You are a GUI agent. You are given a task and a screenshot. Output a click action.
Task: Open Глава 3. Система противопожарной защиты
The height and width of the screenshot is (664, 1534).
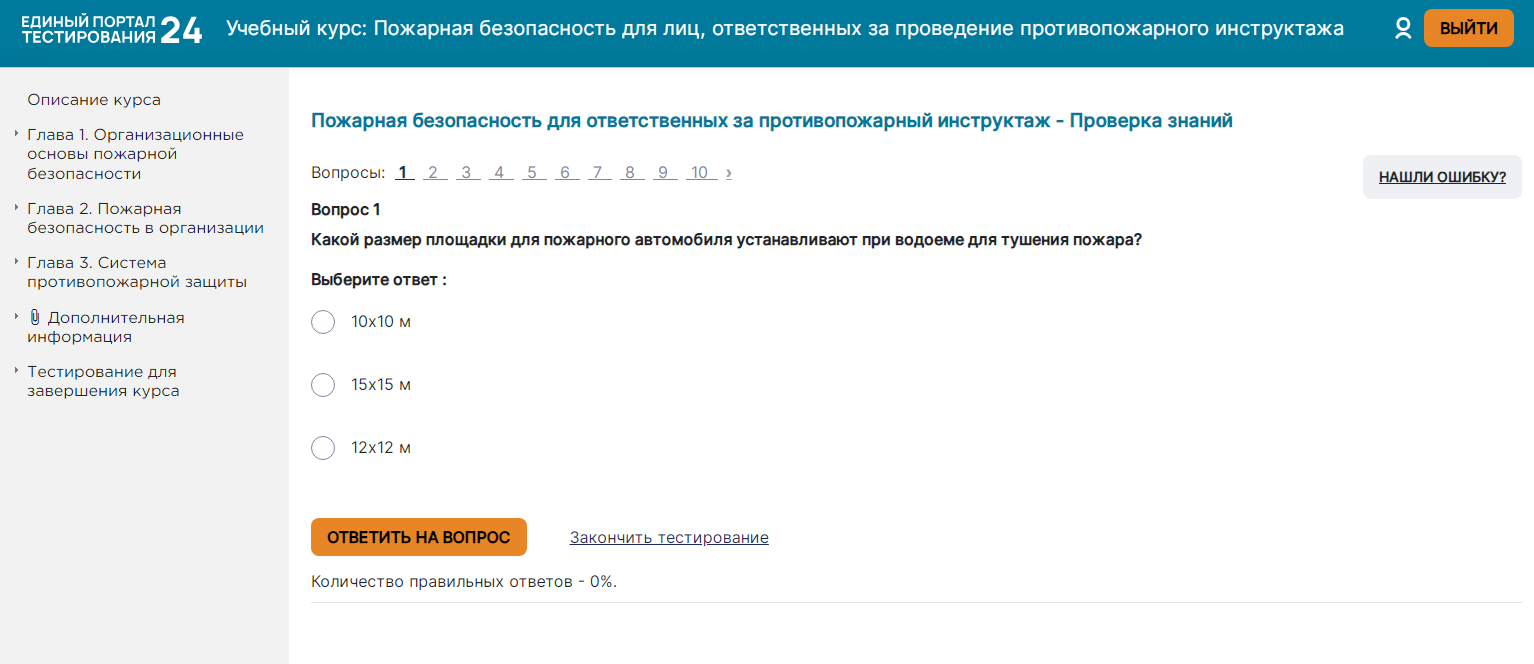pyautogui.click(x=137, y=272)
